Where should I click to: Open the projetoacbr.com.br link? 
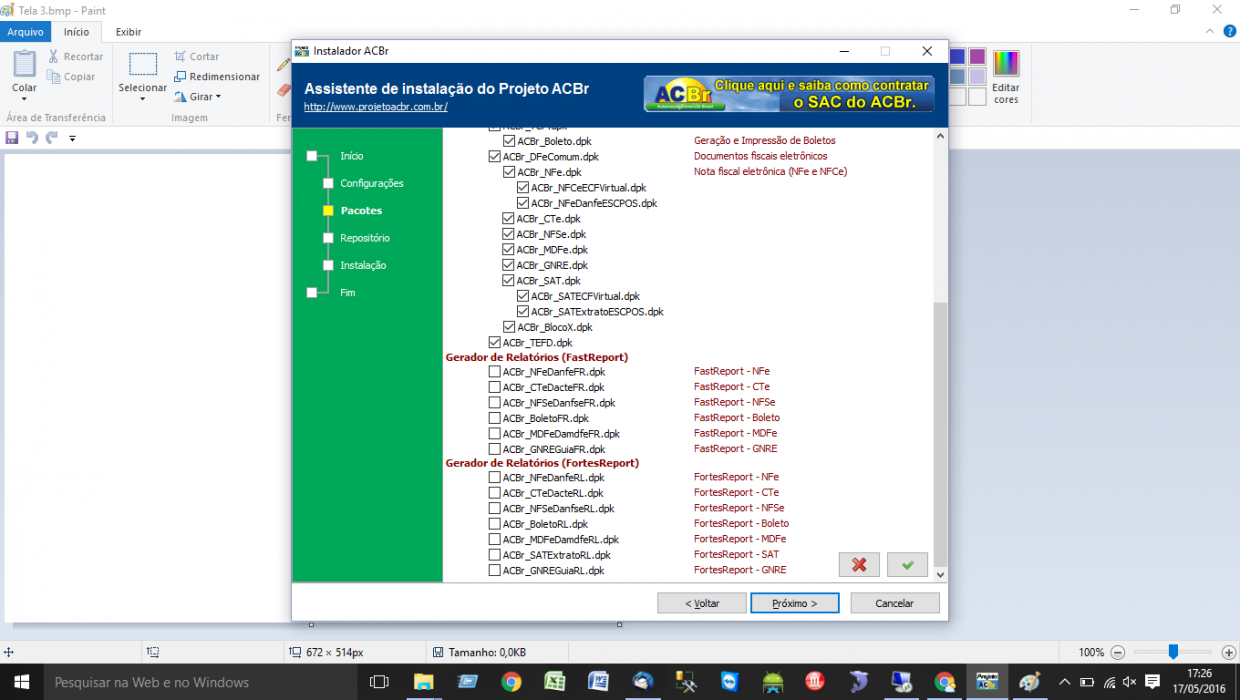[376, 107]
